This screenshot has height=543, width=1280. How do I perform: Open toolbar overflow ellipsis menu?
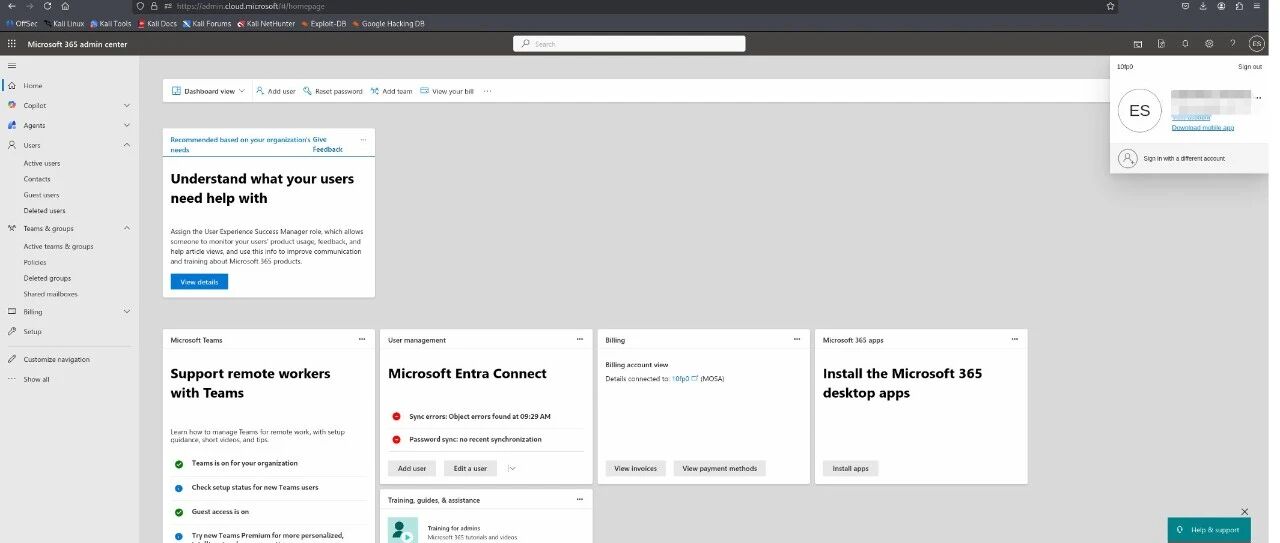[x=487, y=91]
